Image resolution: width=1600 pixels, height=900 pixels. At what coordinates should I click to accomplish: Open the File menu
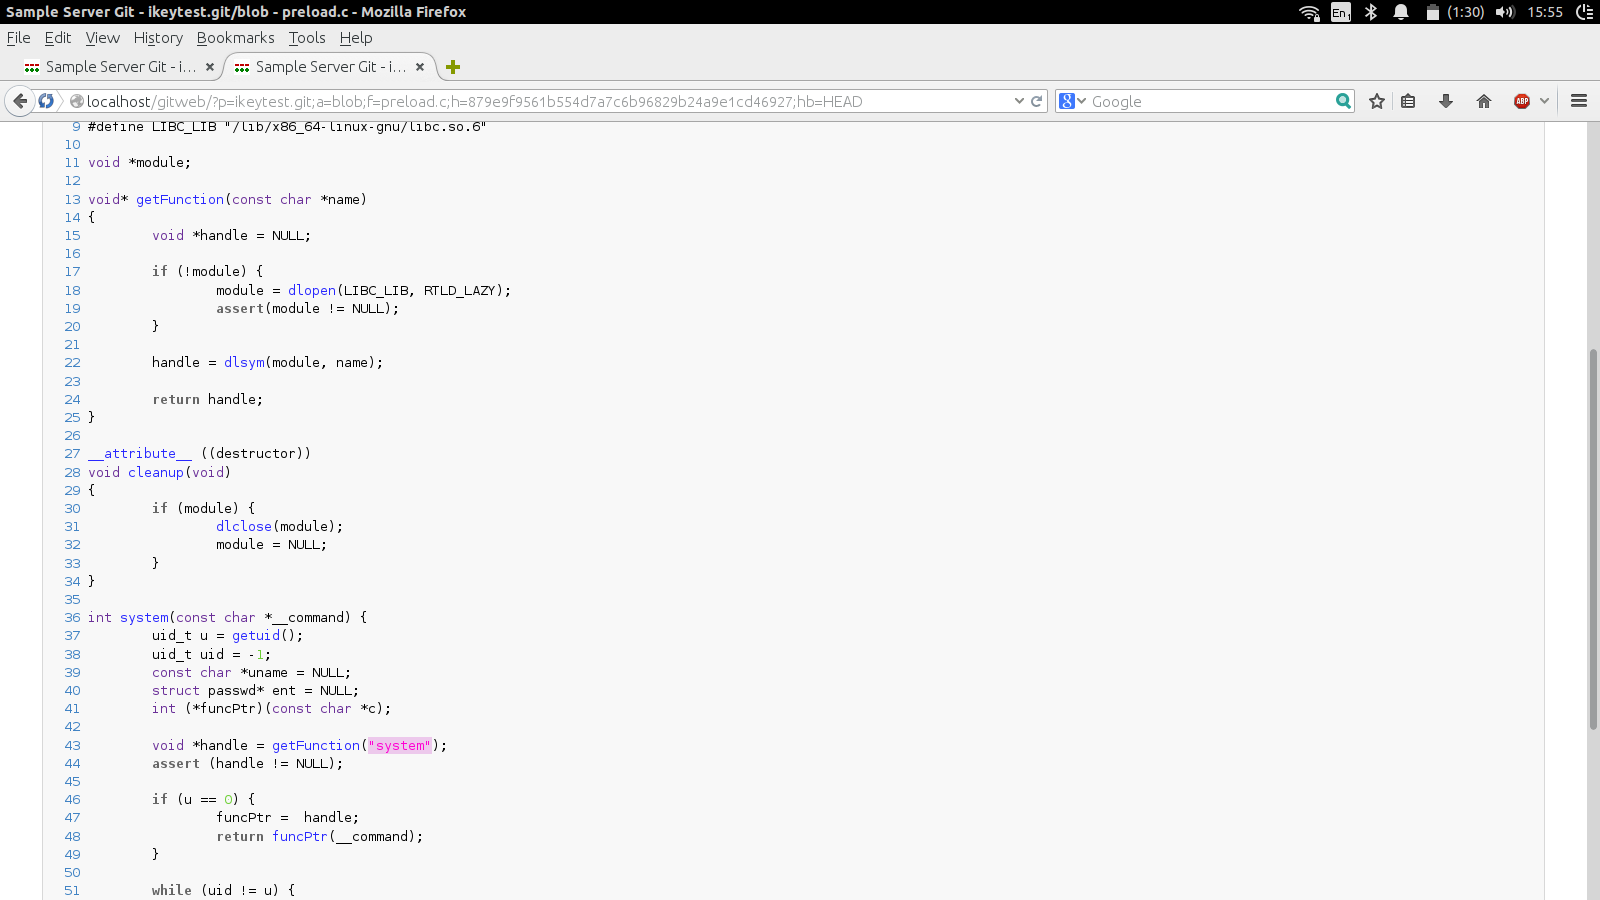point(18,38)
